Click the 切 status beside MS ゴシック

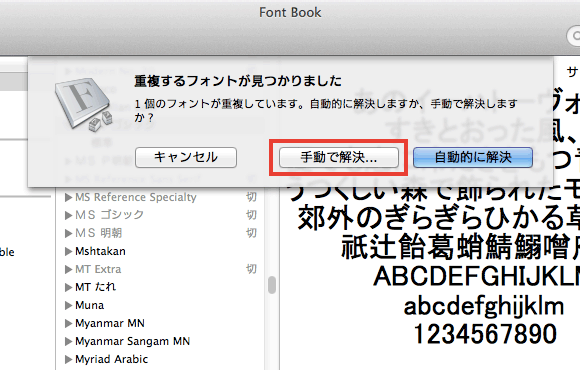click(x=251, y=215)
